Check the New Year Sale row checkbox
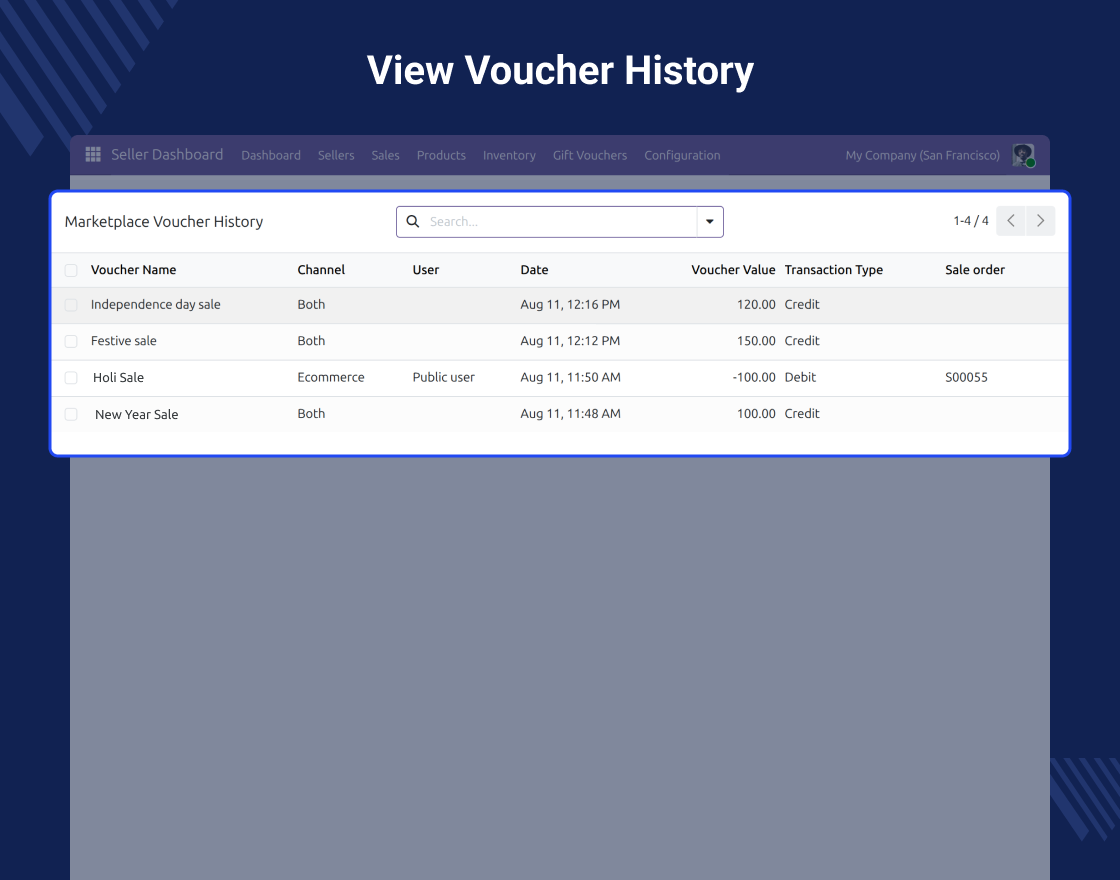The height and width of the screenshot is (880, 1120). [71, 414]
